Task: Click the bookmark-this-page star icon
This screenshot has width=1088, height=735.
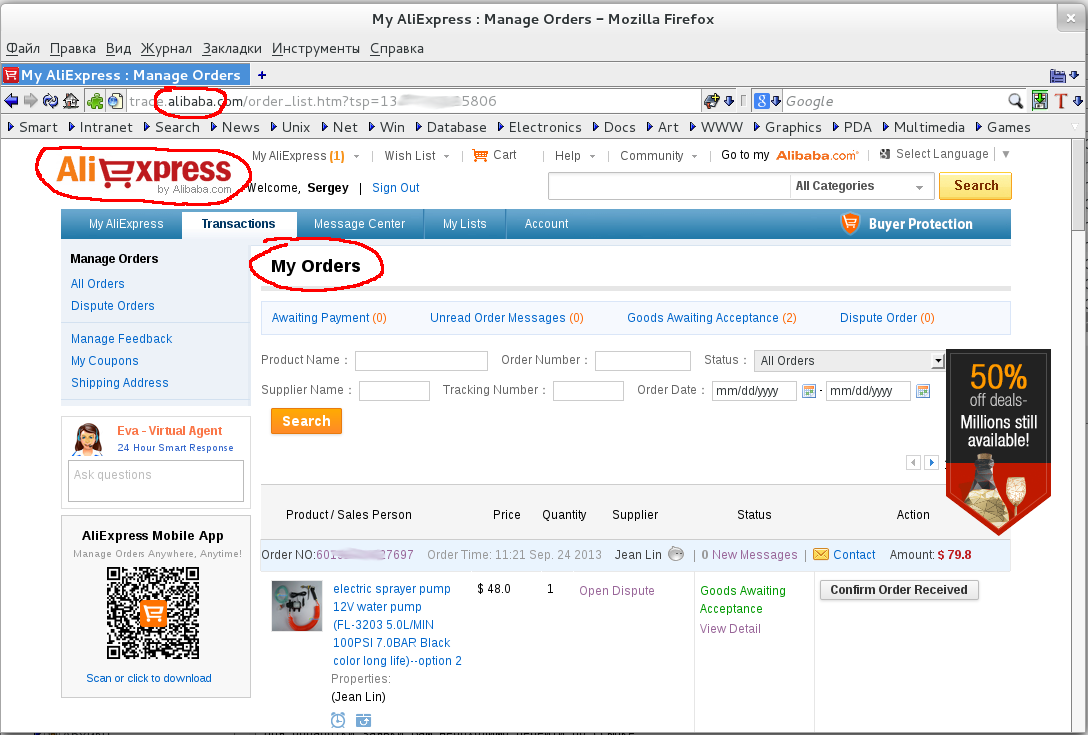Action: click(x=711, y=101)
